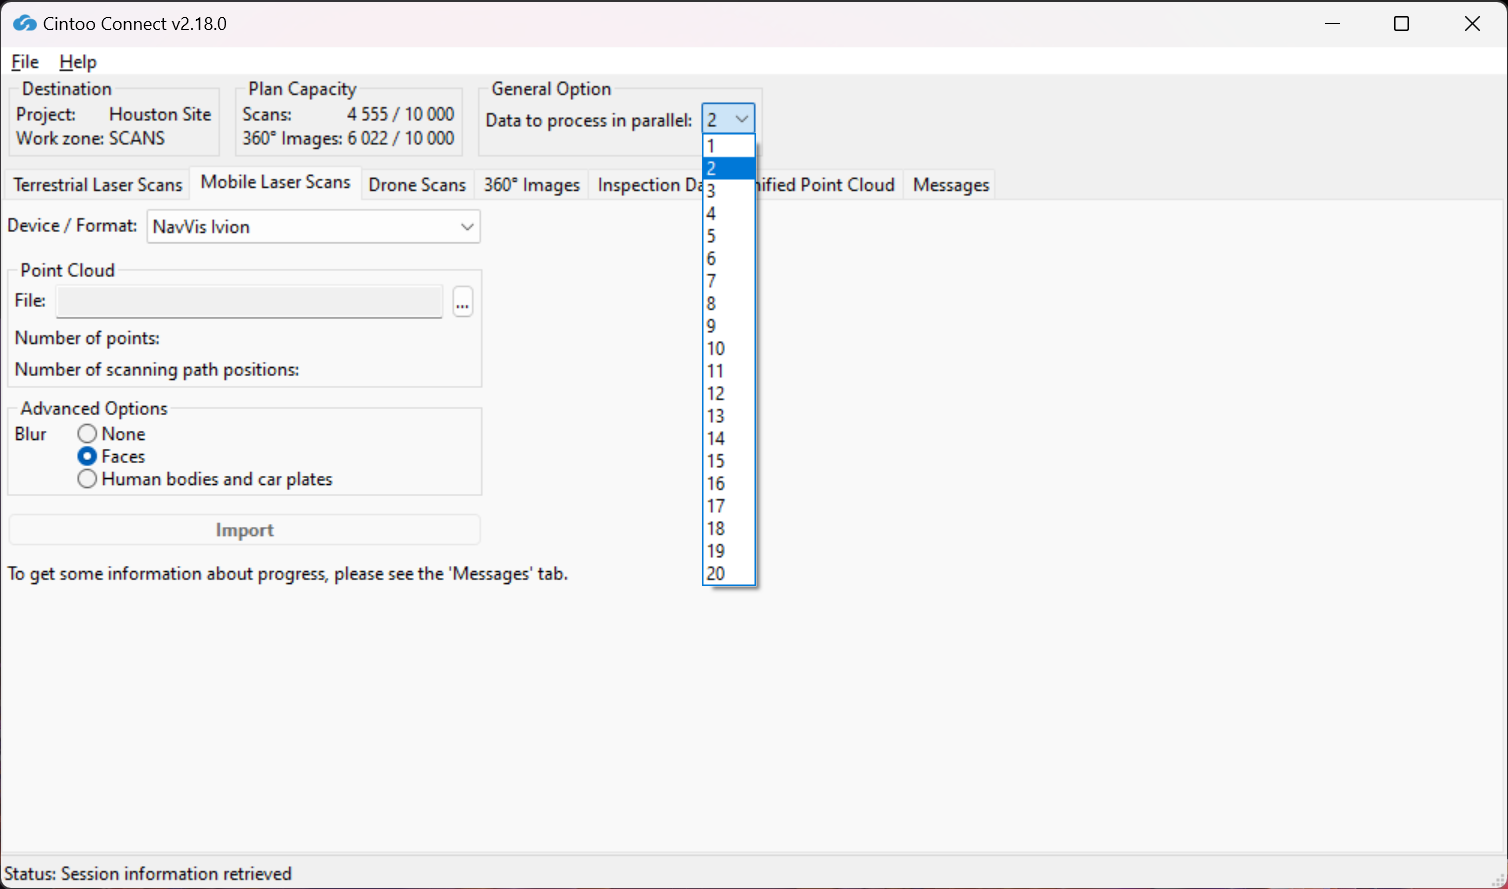The image size is (1508, 889).
Task: Select 16 from the parallel list
Action: point(729,483)
